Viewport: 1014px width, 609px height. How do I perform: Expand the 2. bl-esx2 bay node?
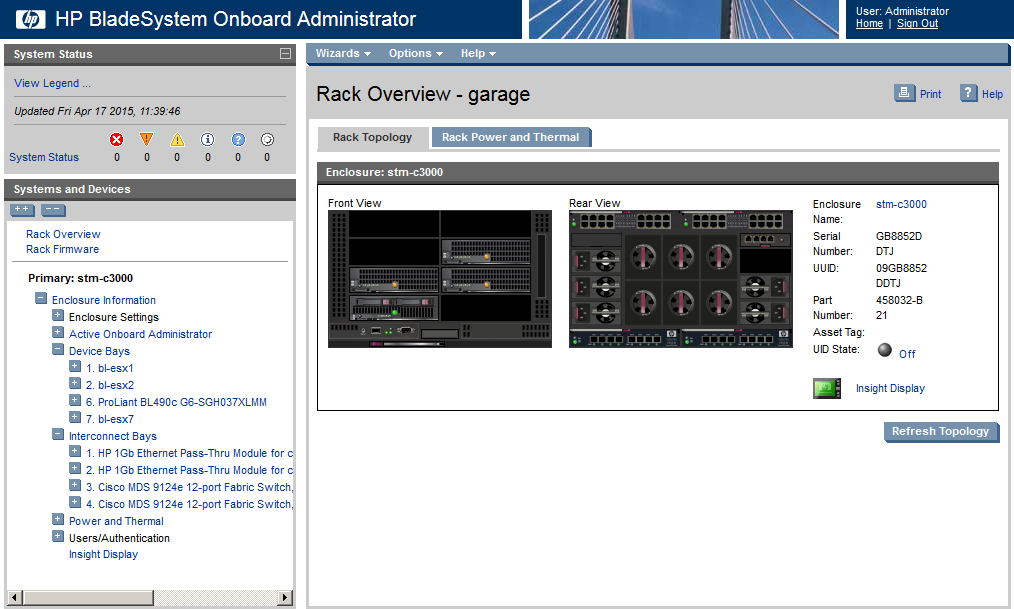click(x=75, y=383)
